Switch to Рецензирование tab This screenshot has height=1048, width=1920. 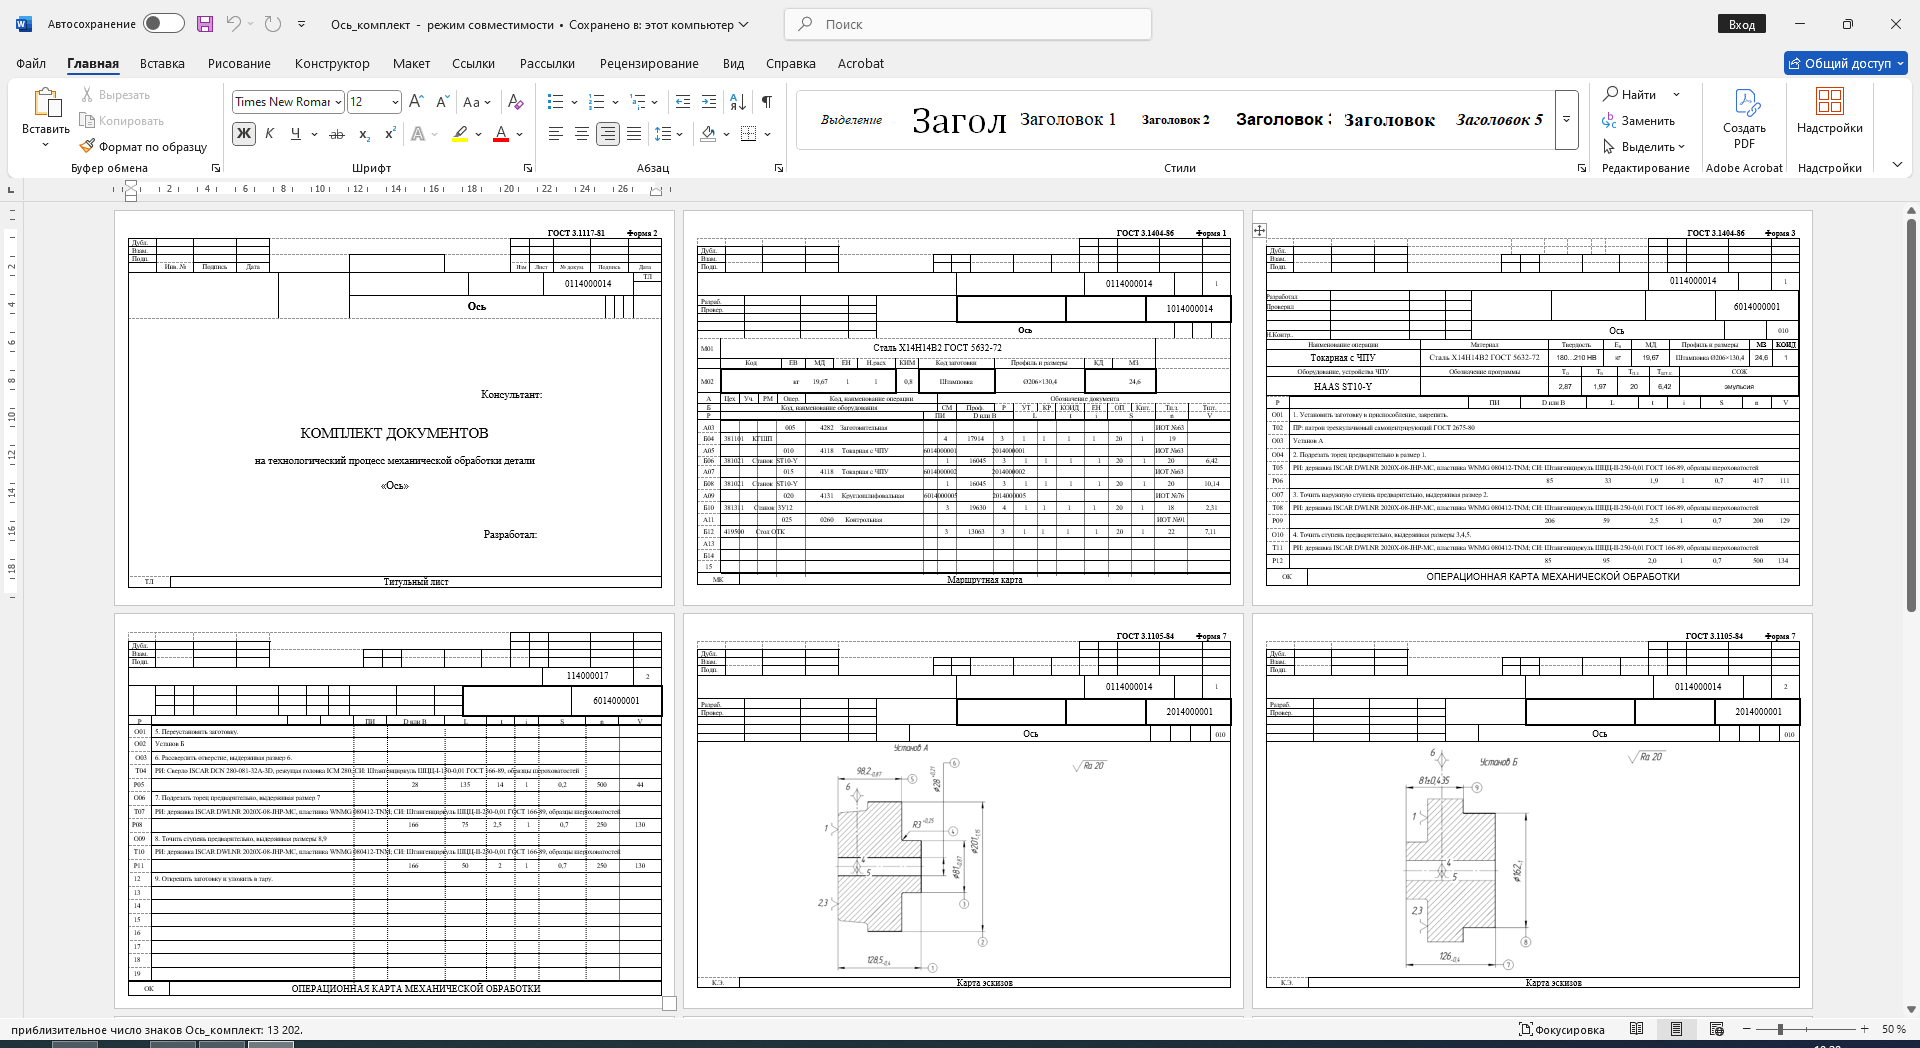click(x=649, y=63)
